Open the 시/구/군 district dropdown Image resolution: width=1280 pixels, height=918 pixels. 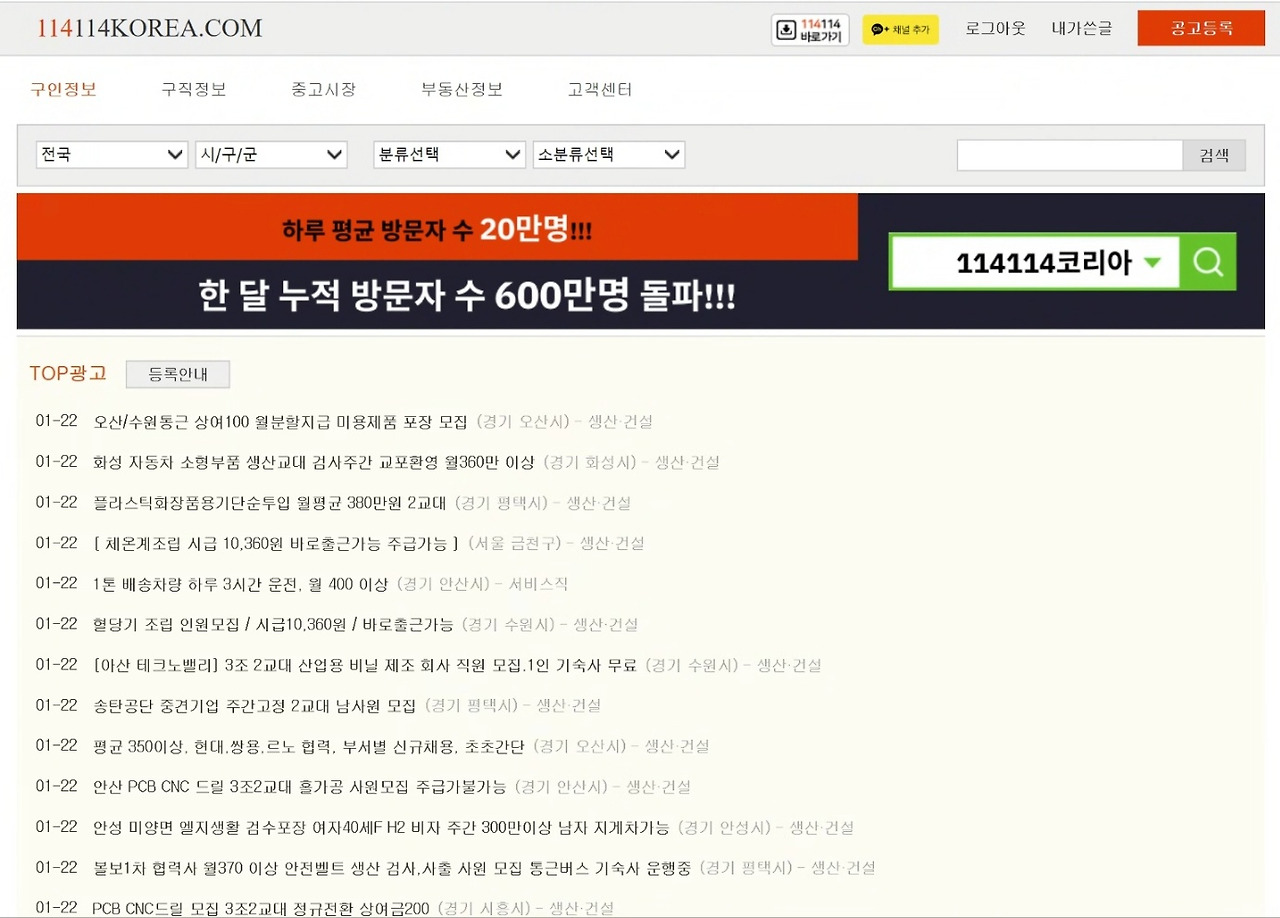click(271, 154)
